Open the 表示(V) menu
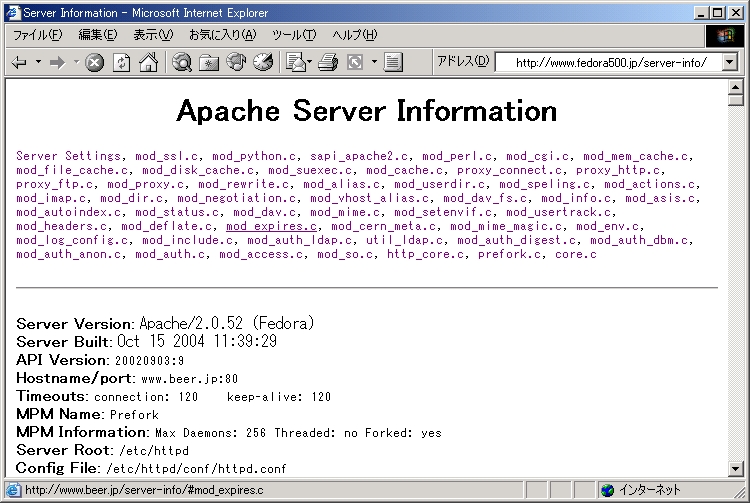This screenshot has height=503, width=750. click(x=153, y=35)
